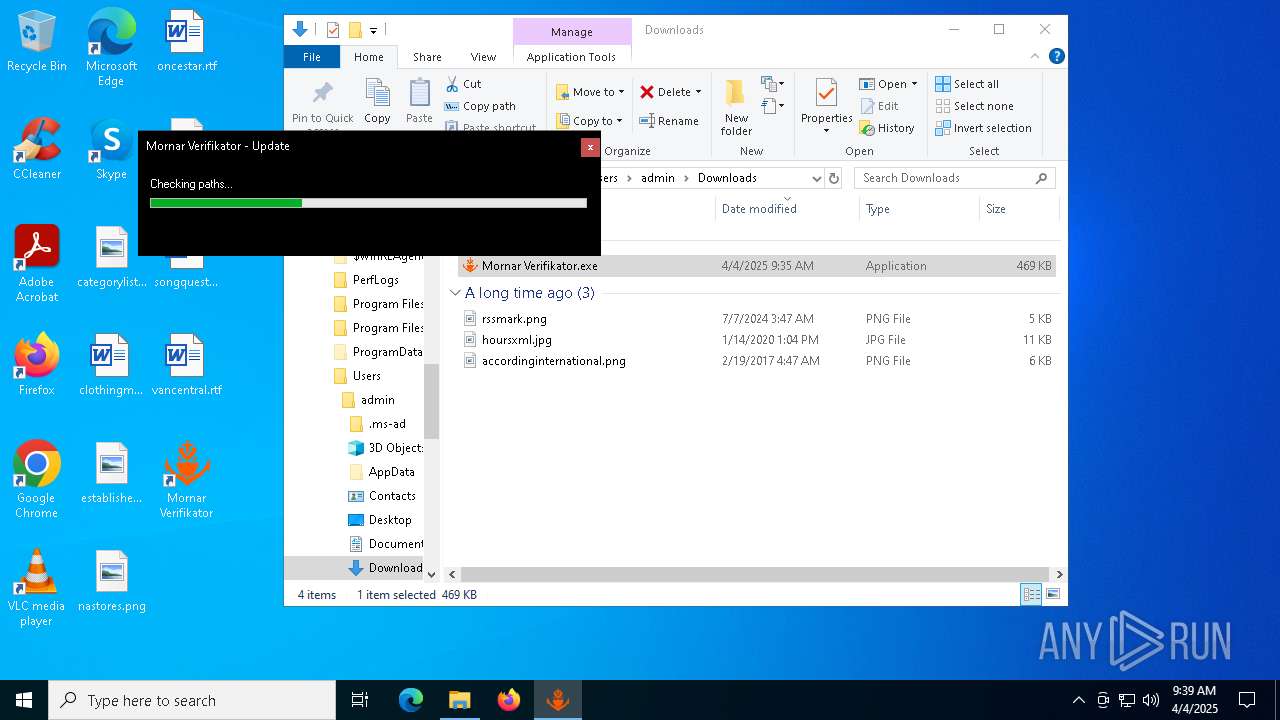
Task: Open the Skype desktop shortcut
Action: 111,150
